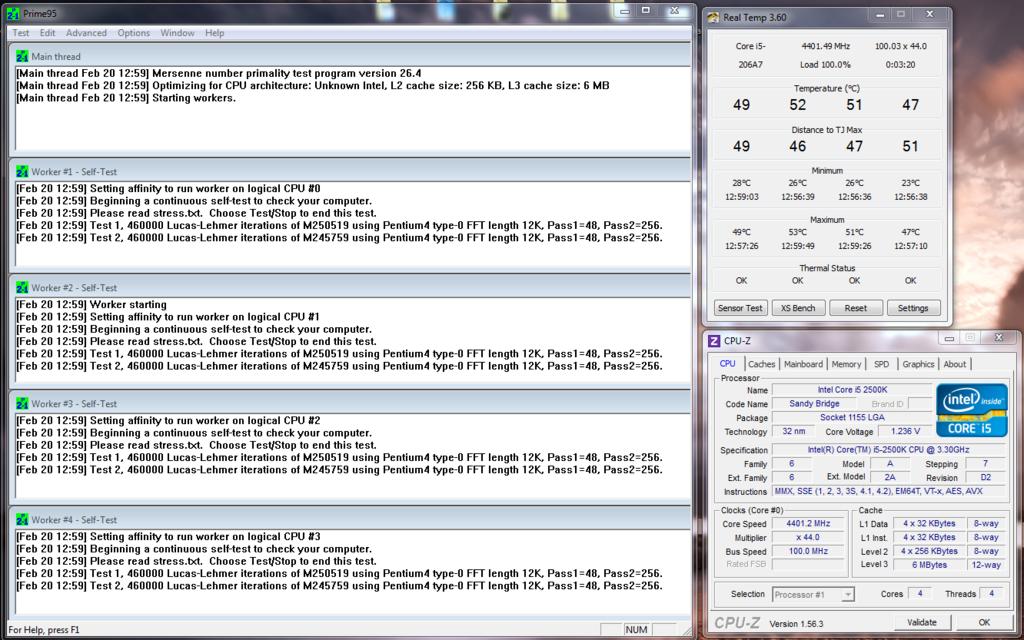Click the Distance to TJ Max value 46
1024x640 pixels.
pos(797,146)
